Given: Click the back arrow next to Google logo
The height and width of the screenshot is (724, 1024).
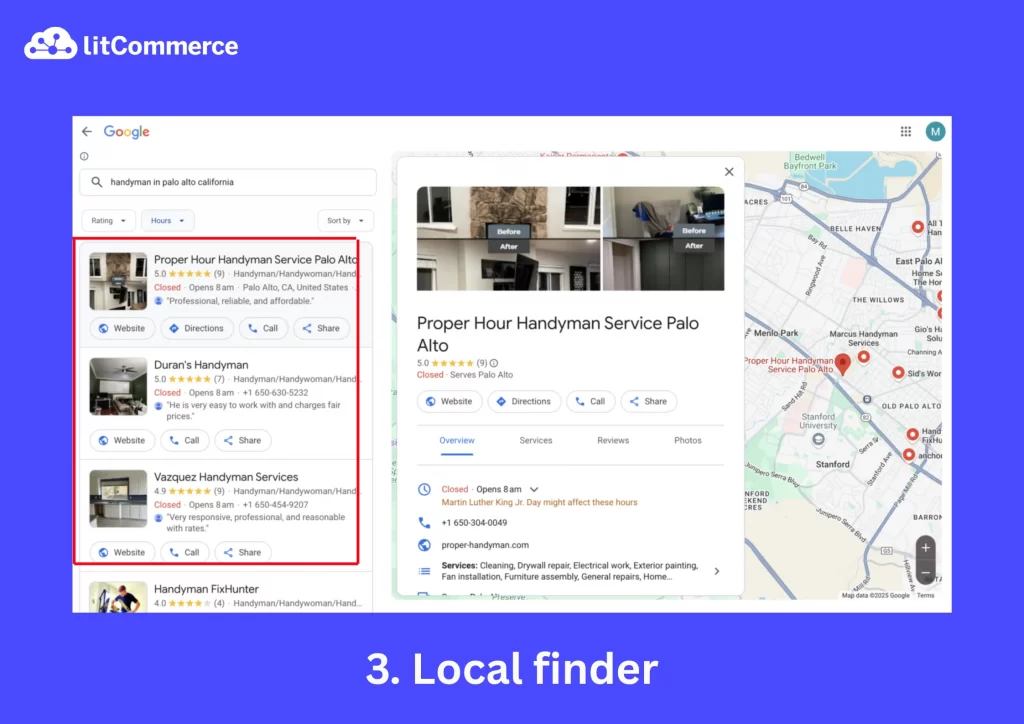Looking at the screenshot, I should click(x=87, y=132).
